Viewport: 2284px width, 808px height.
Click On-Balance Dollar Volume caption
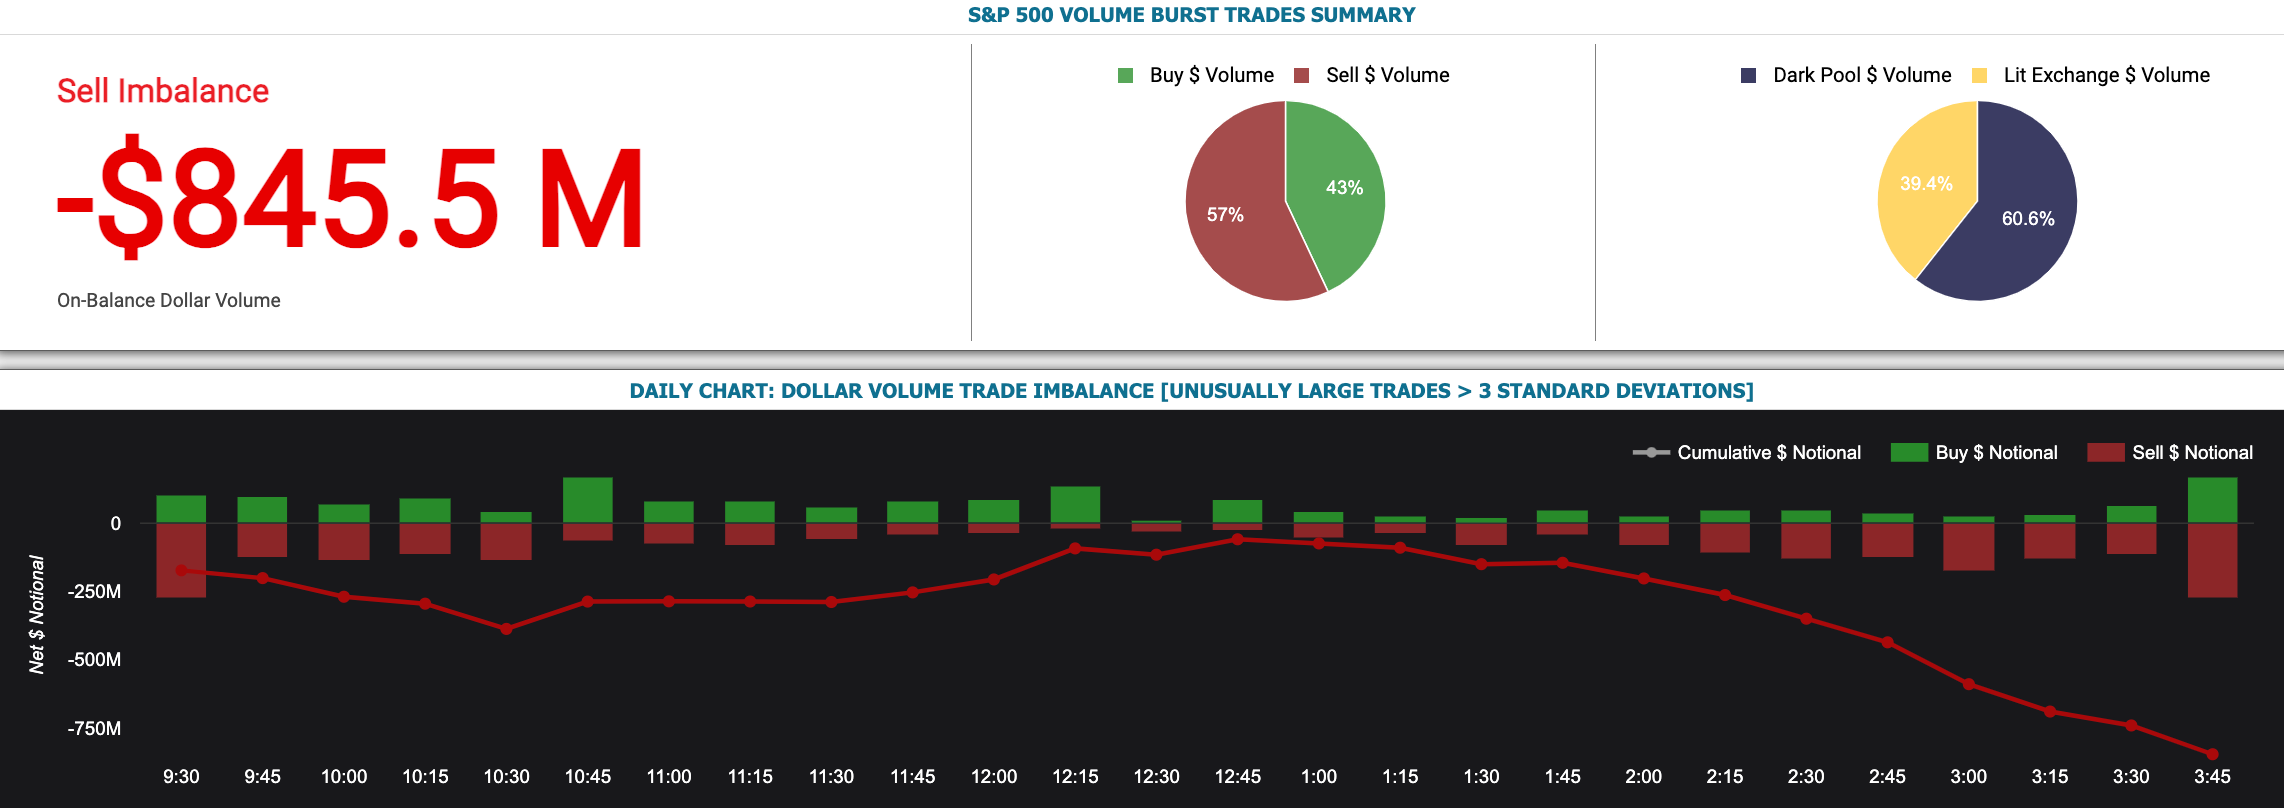[169, 300]
